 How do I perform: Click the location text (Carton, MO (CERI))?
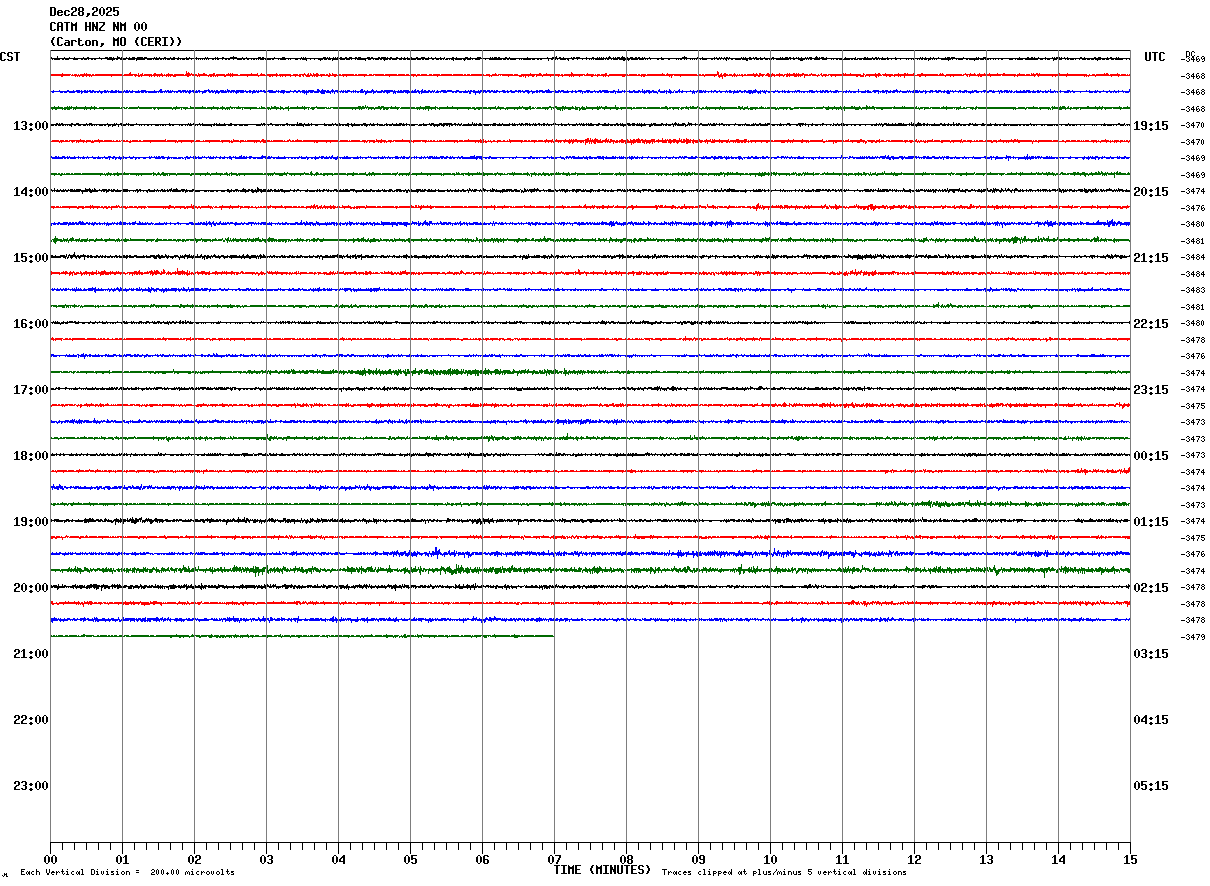[x=116, y=42]
